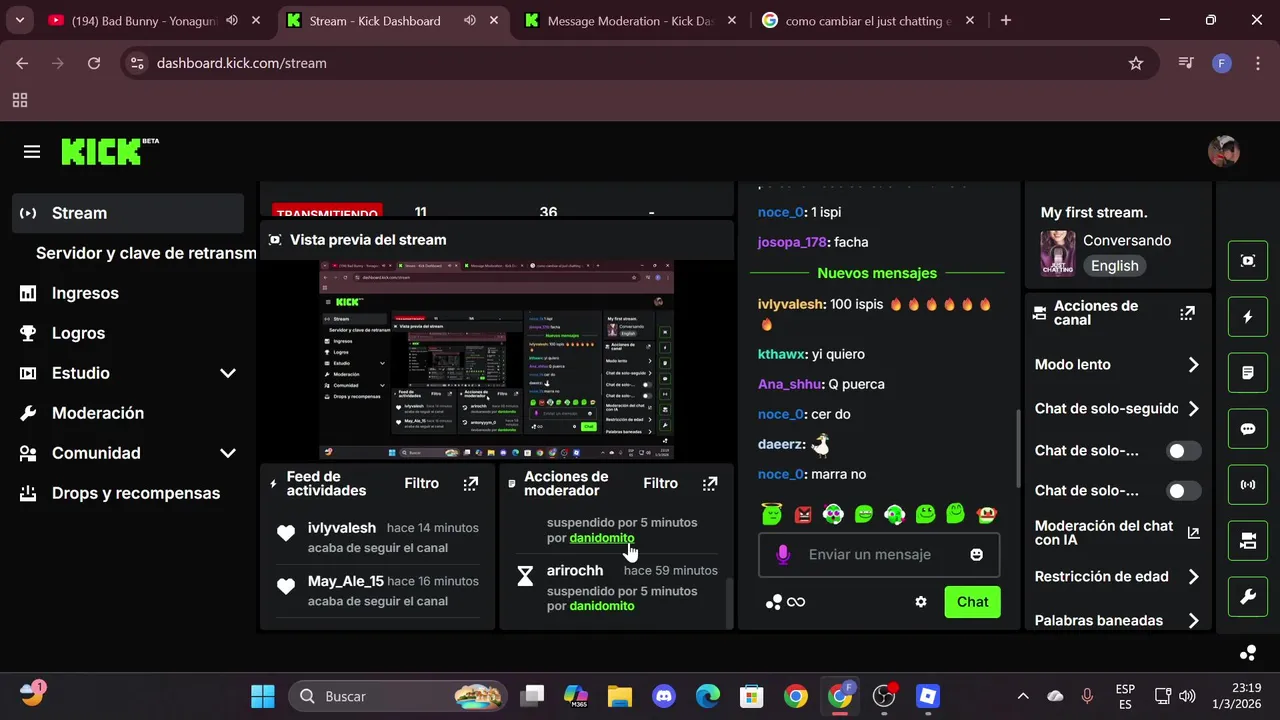Expand the Comunidad sidebar section
The image size is (1280, 720).
[x=228, y=453]
